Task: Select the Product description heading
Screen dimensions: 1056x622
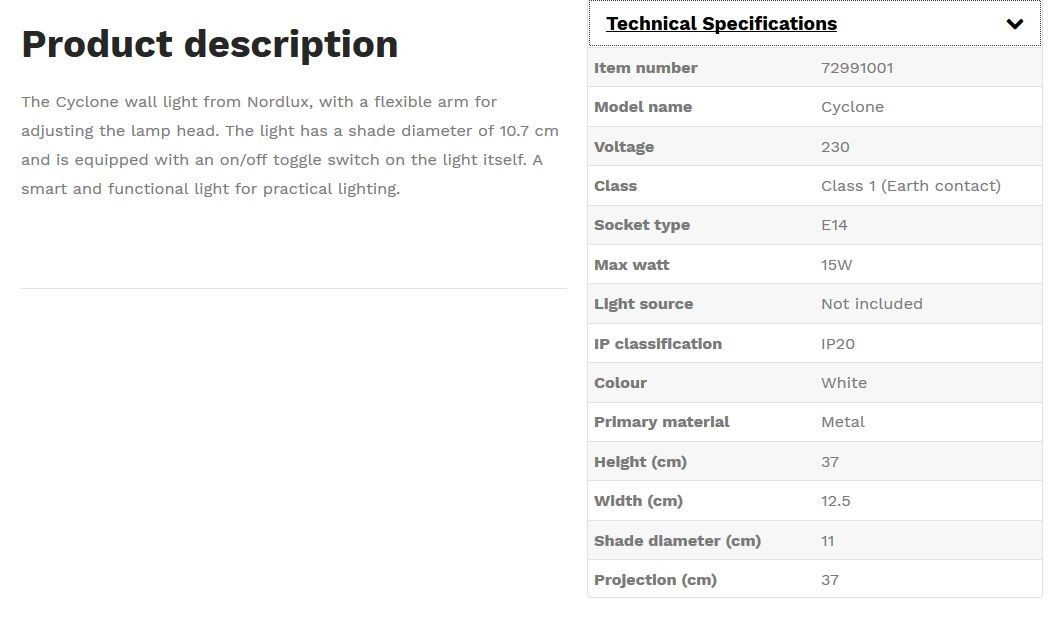Action: tap(209, 44)
